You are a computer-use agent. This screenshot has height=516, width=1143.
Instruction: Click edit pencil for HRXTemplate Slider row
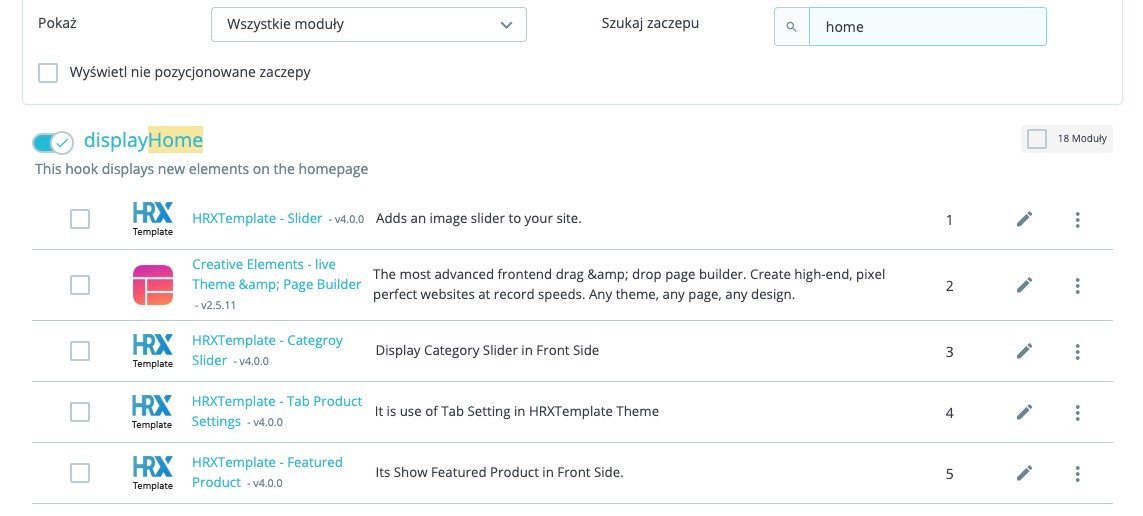pyautogui.click(x=1024, y=220)
